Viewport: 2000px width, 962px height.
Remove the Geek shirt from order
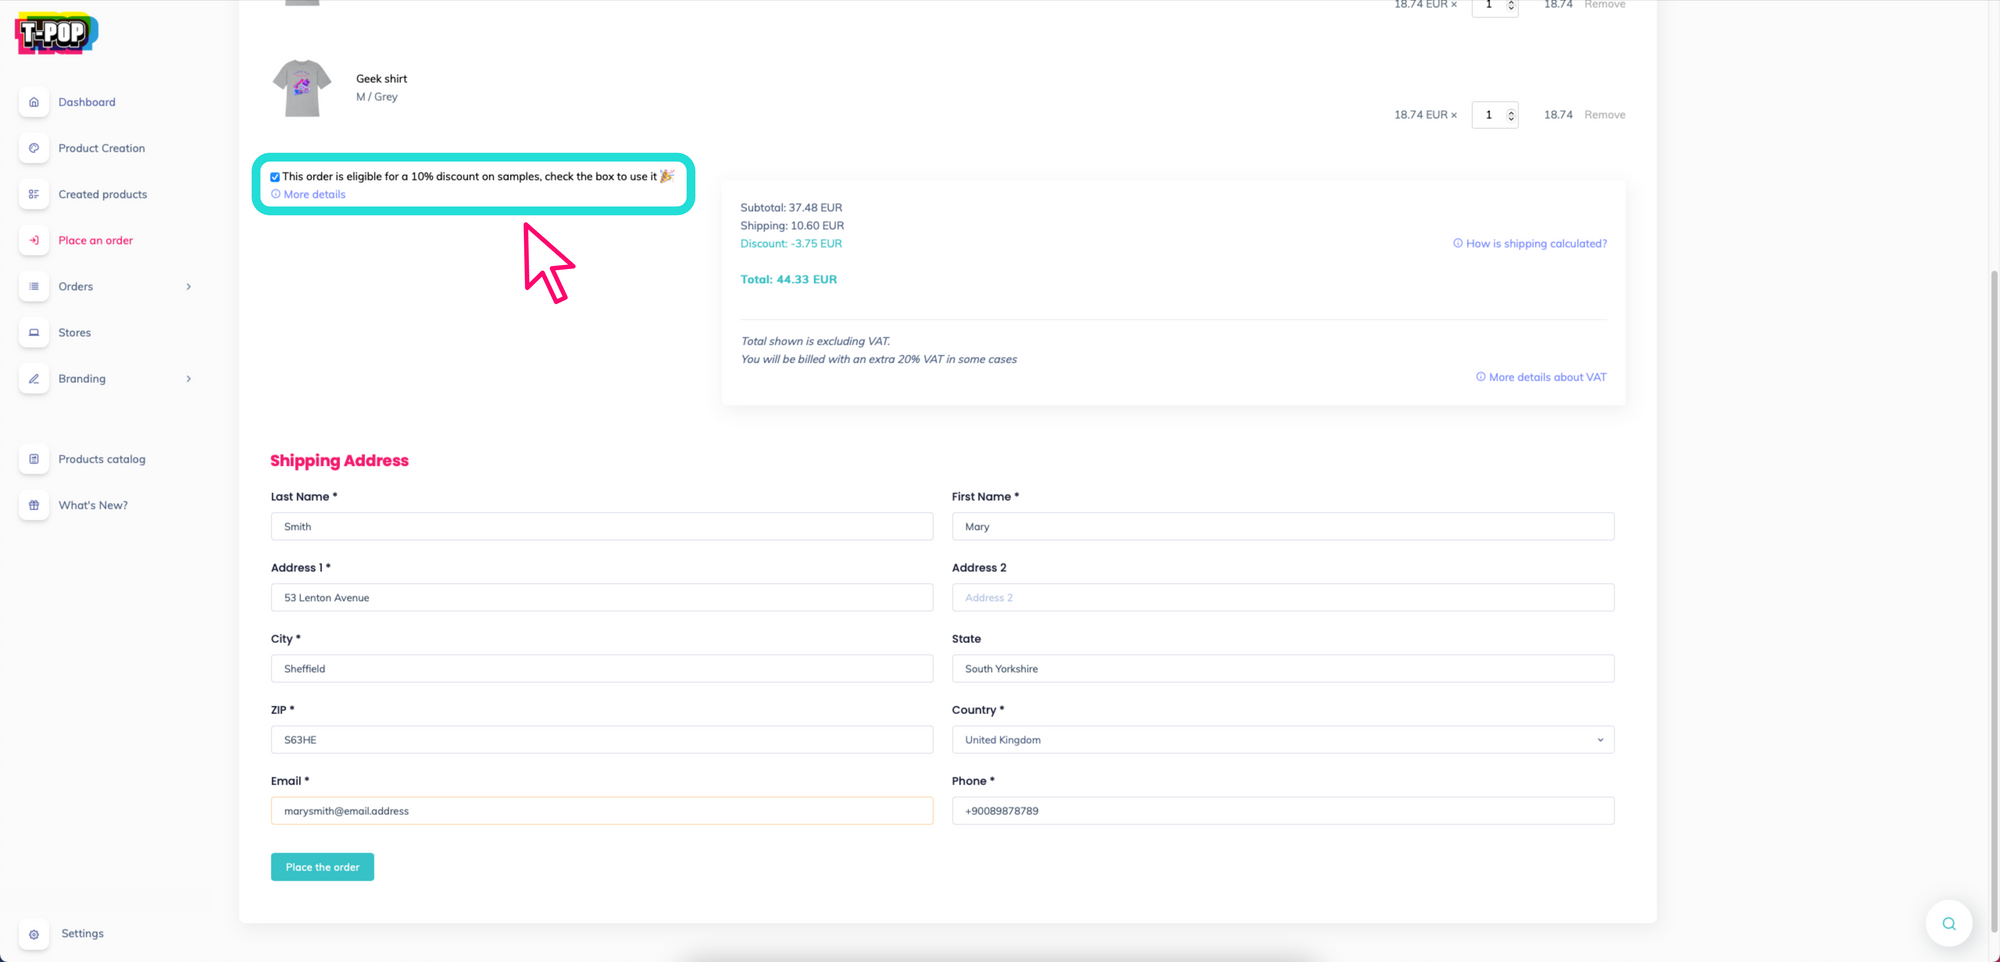(x=1604, y=115)
